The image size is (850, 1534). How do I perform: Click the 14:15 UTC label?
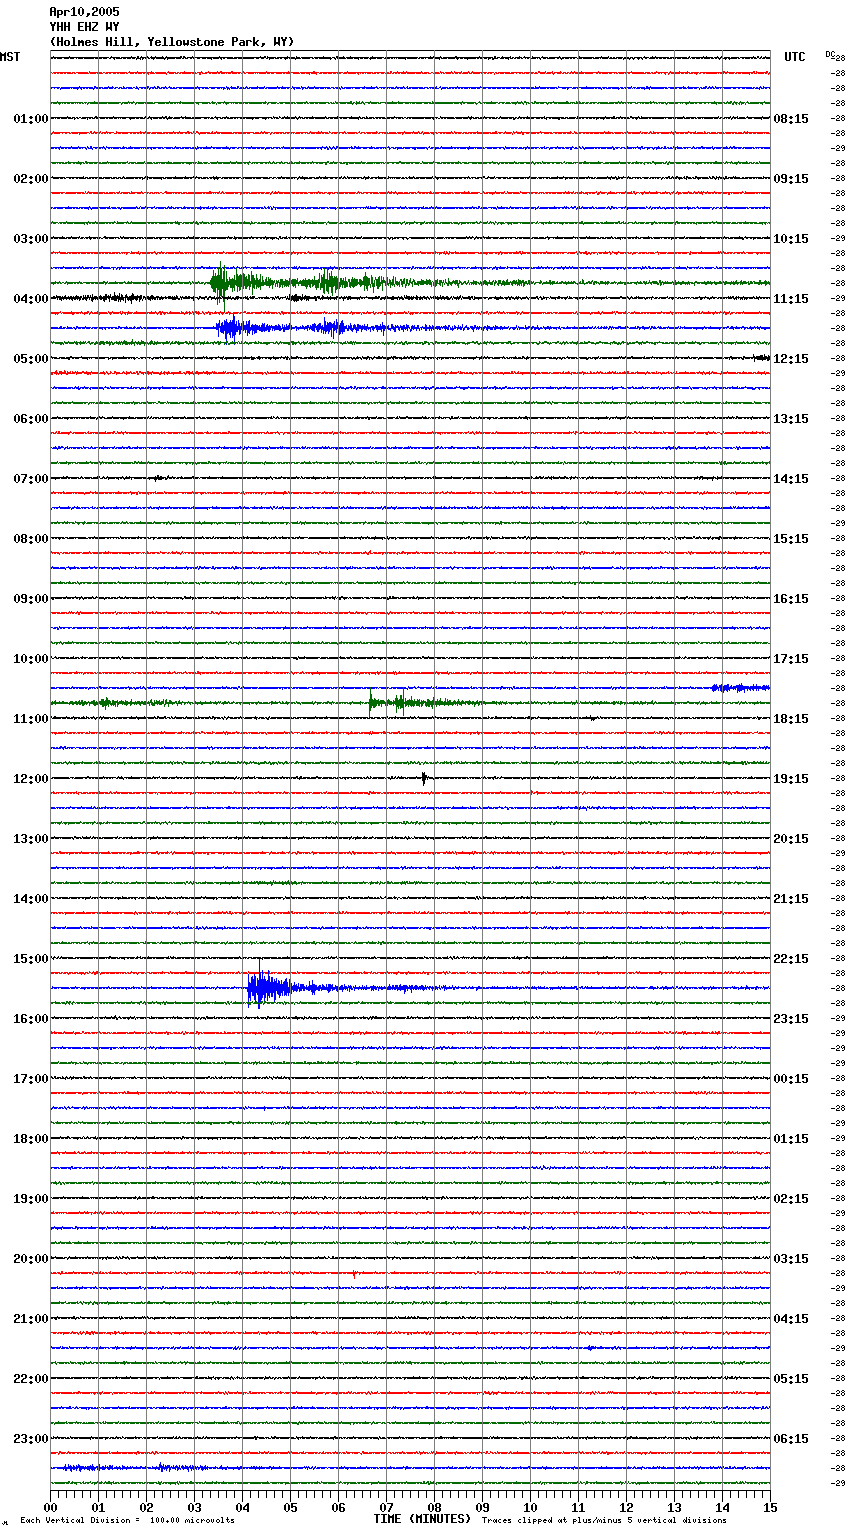pyautogui.click(x=791, y=479)
